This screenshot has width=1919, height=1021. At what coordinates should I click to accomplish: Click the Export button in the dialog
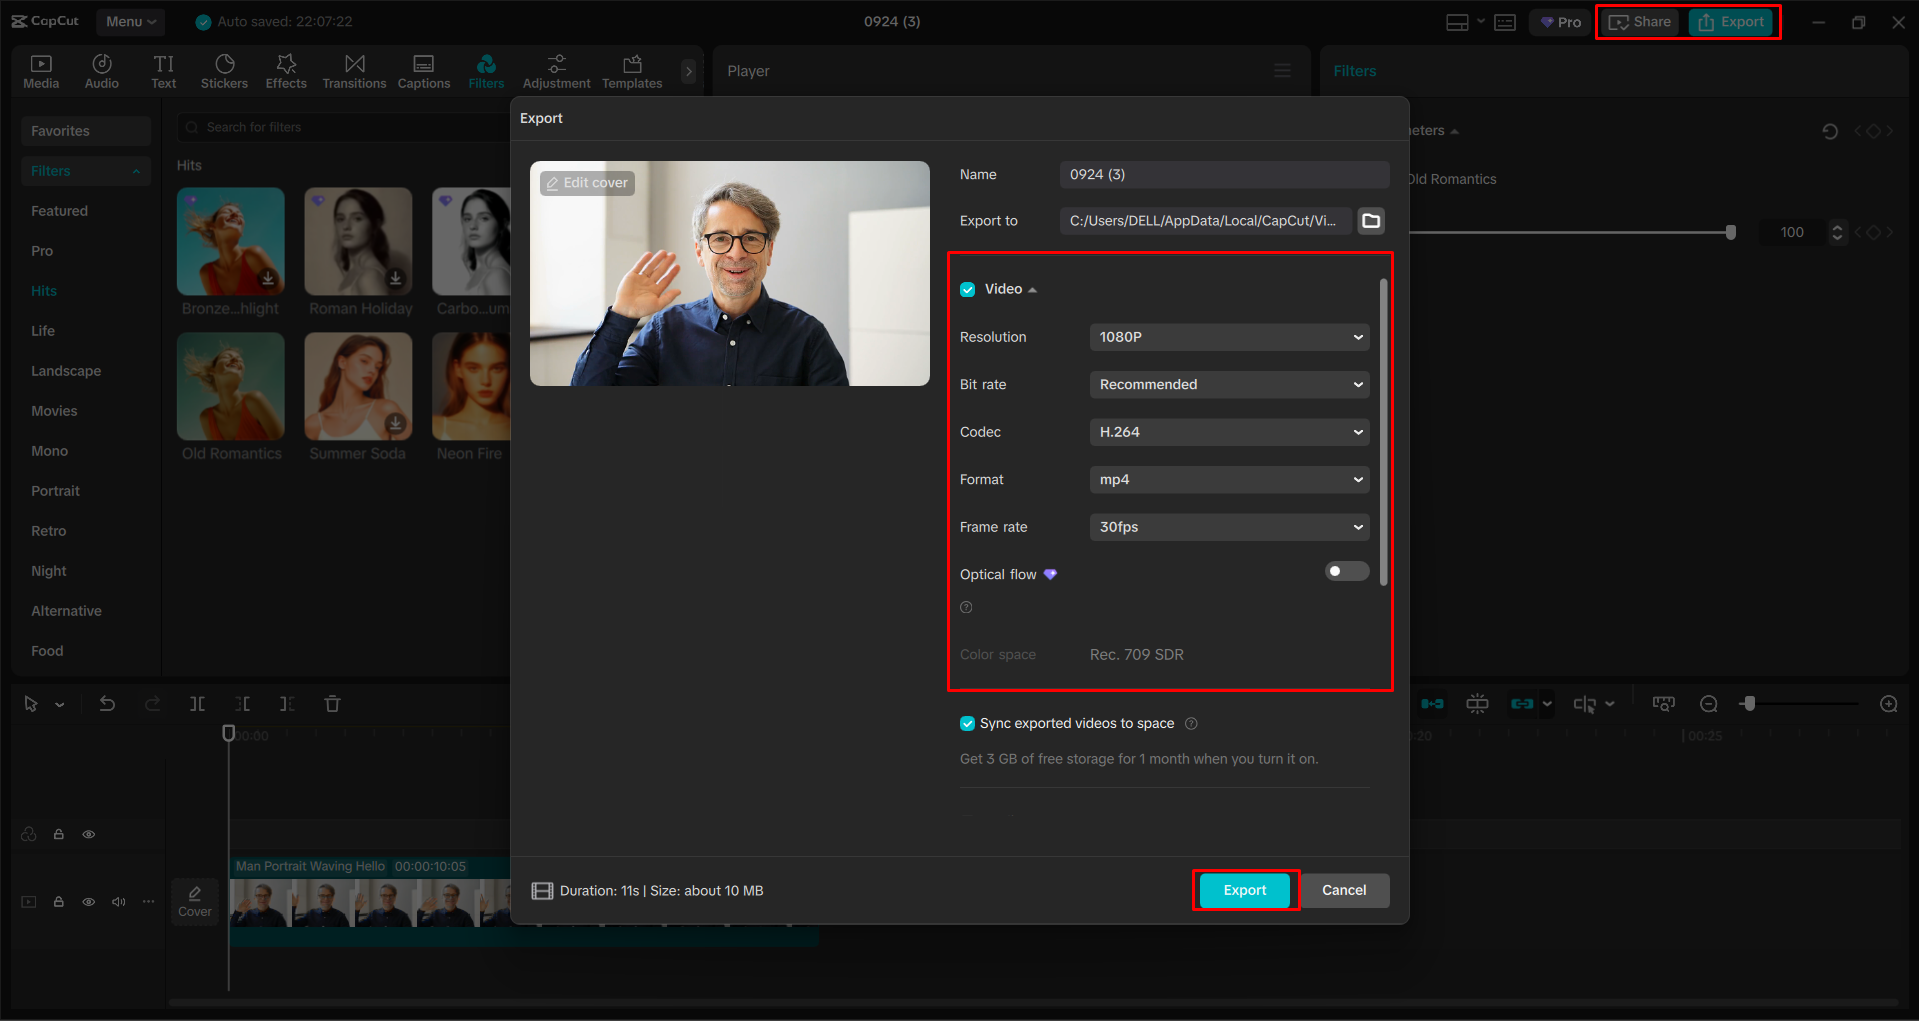pyautogui.click(x=1244, y=890)
